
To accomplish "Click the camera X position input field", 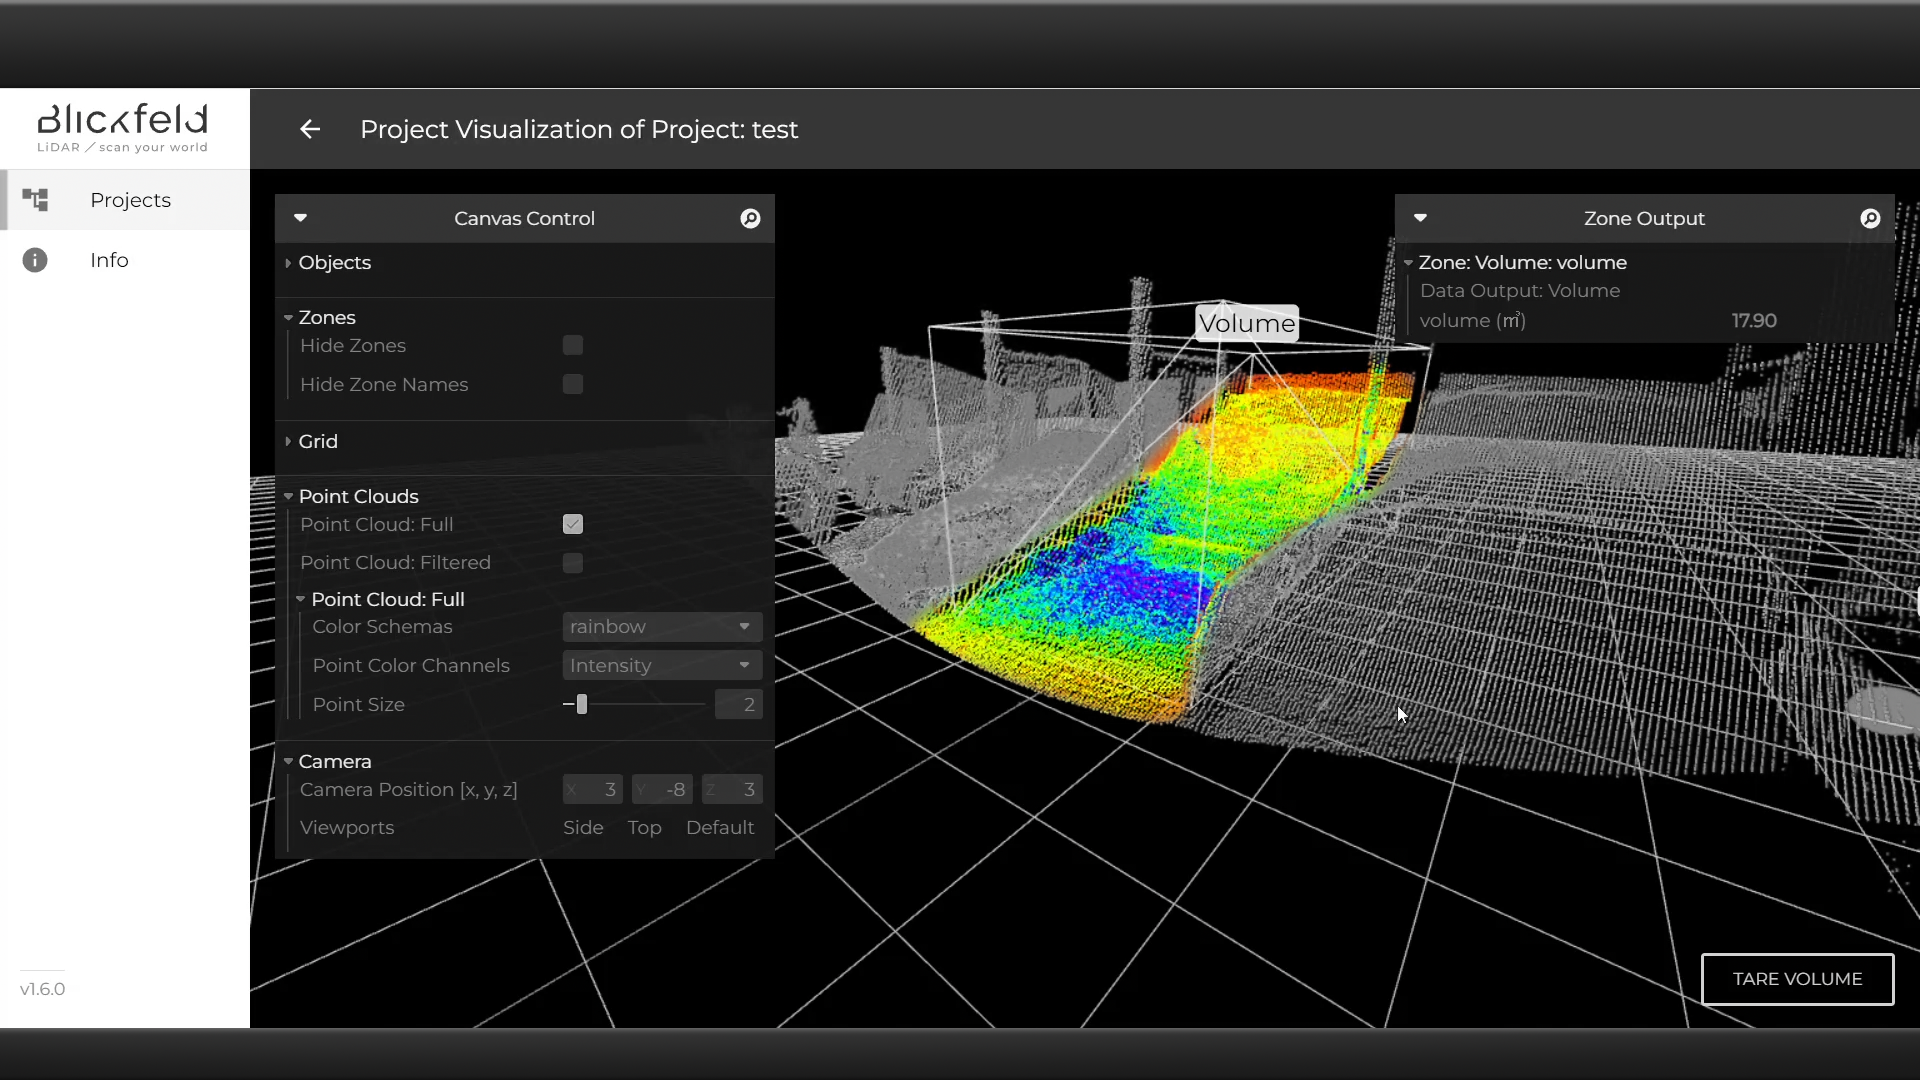I will (591, 789).
